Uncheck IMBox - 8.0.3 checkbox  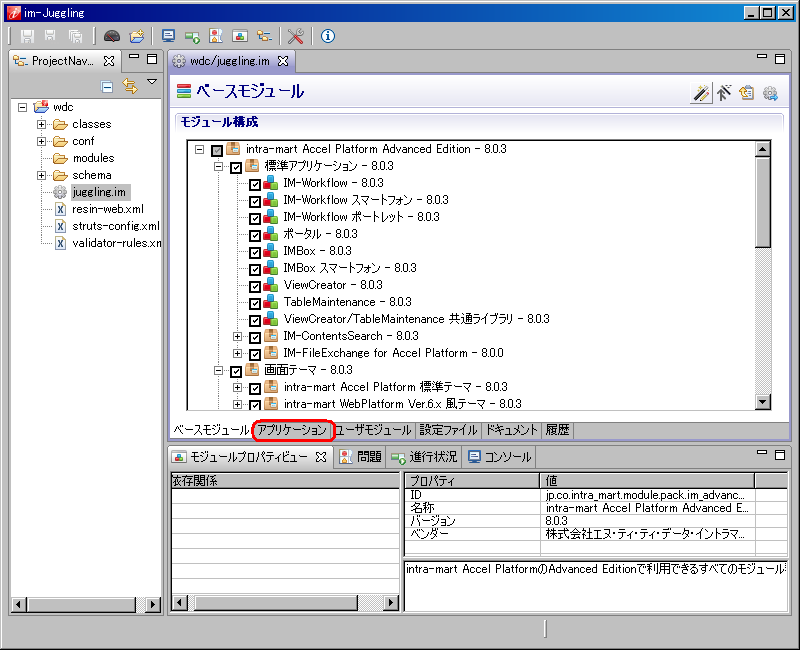[x=255, y=253]
